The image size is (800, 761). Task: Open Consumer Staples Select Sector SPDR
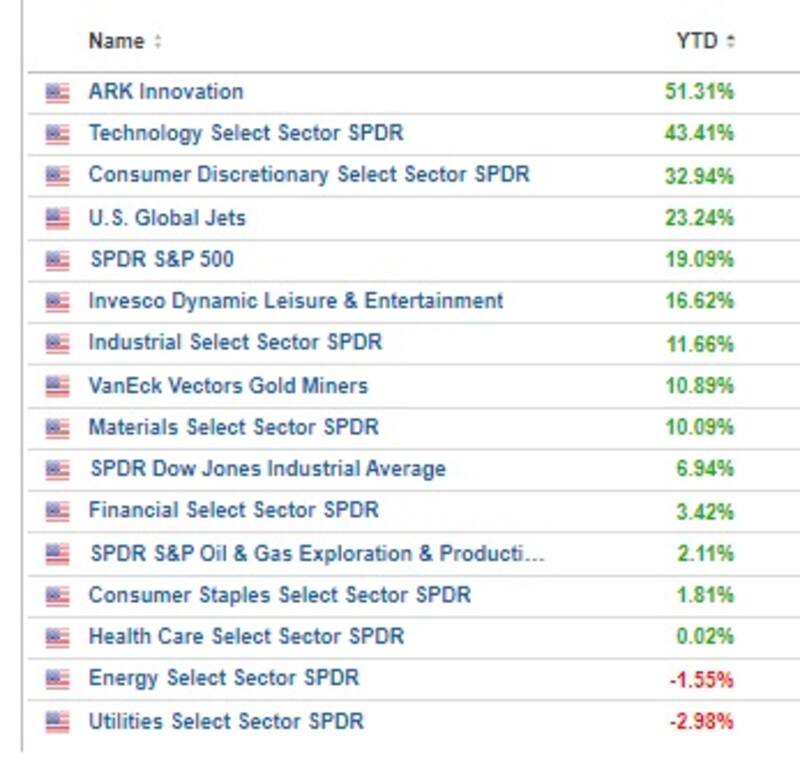[280, 595]
